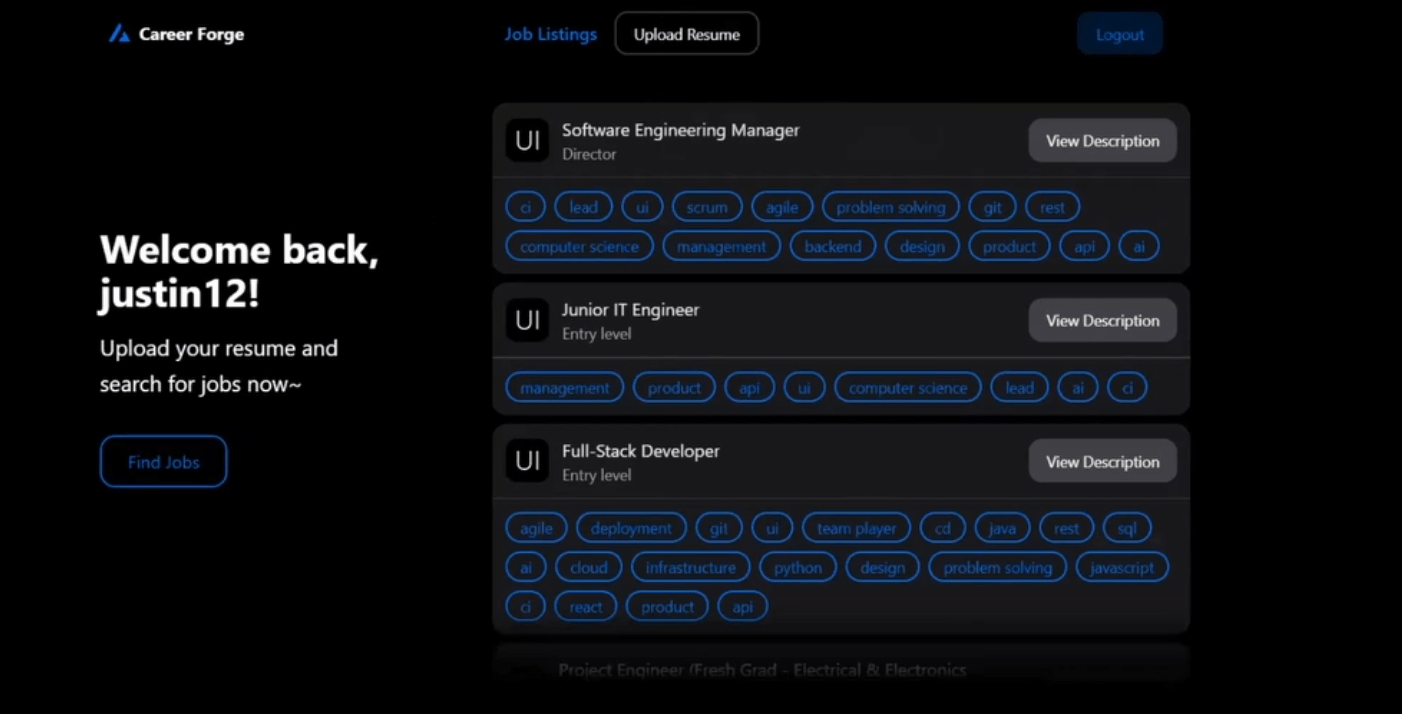View Description for Full-Stack Developer
The image size is (1402, 714).
point(1103,461)
